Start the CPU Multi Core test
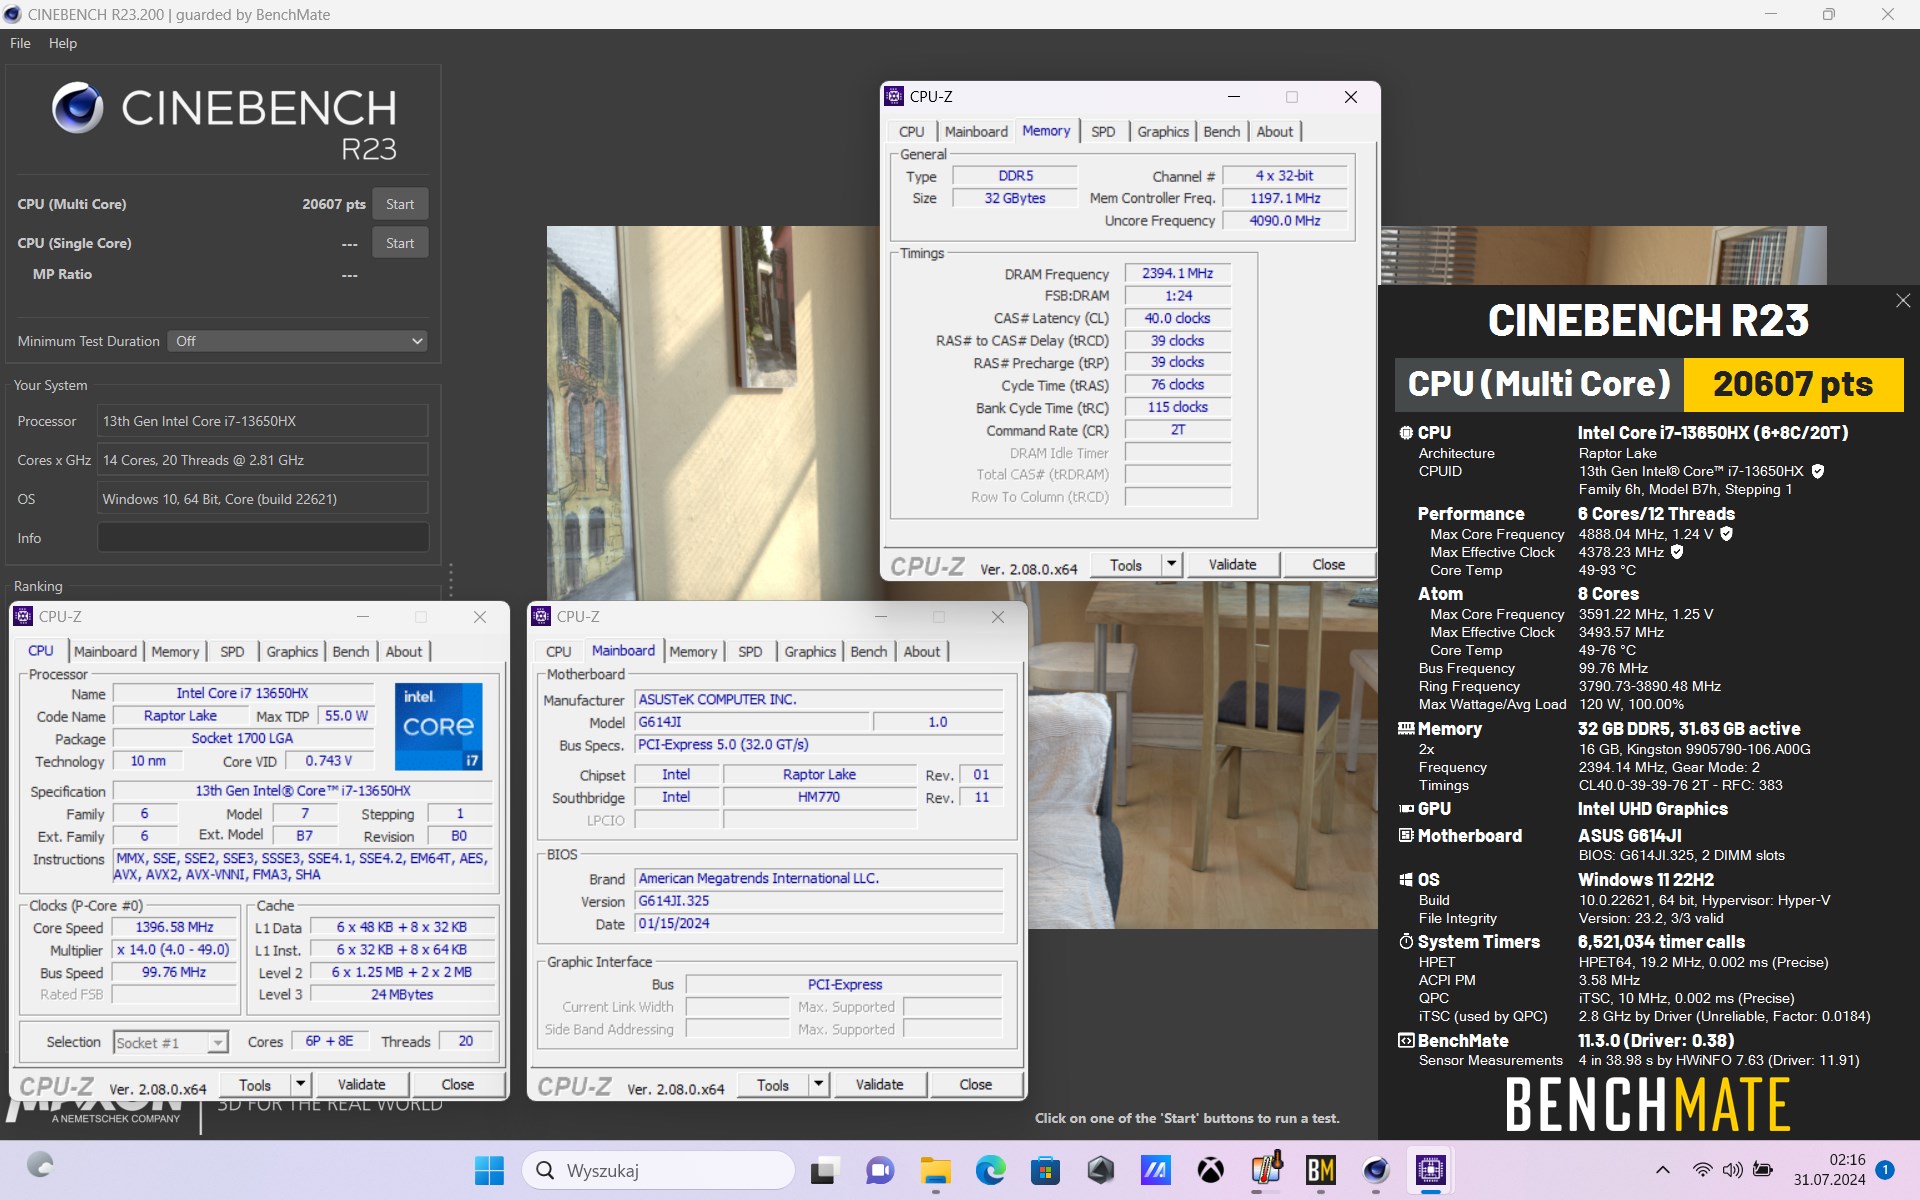Viewport: 1920px width, 1200px height. click(400, 204)
